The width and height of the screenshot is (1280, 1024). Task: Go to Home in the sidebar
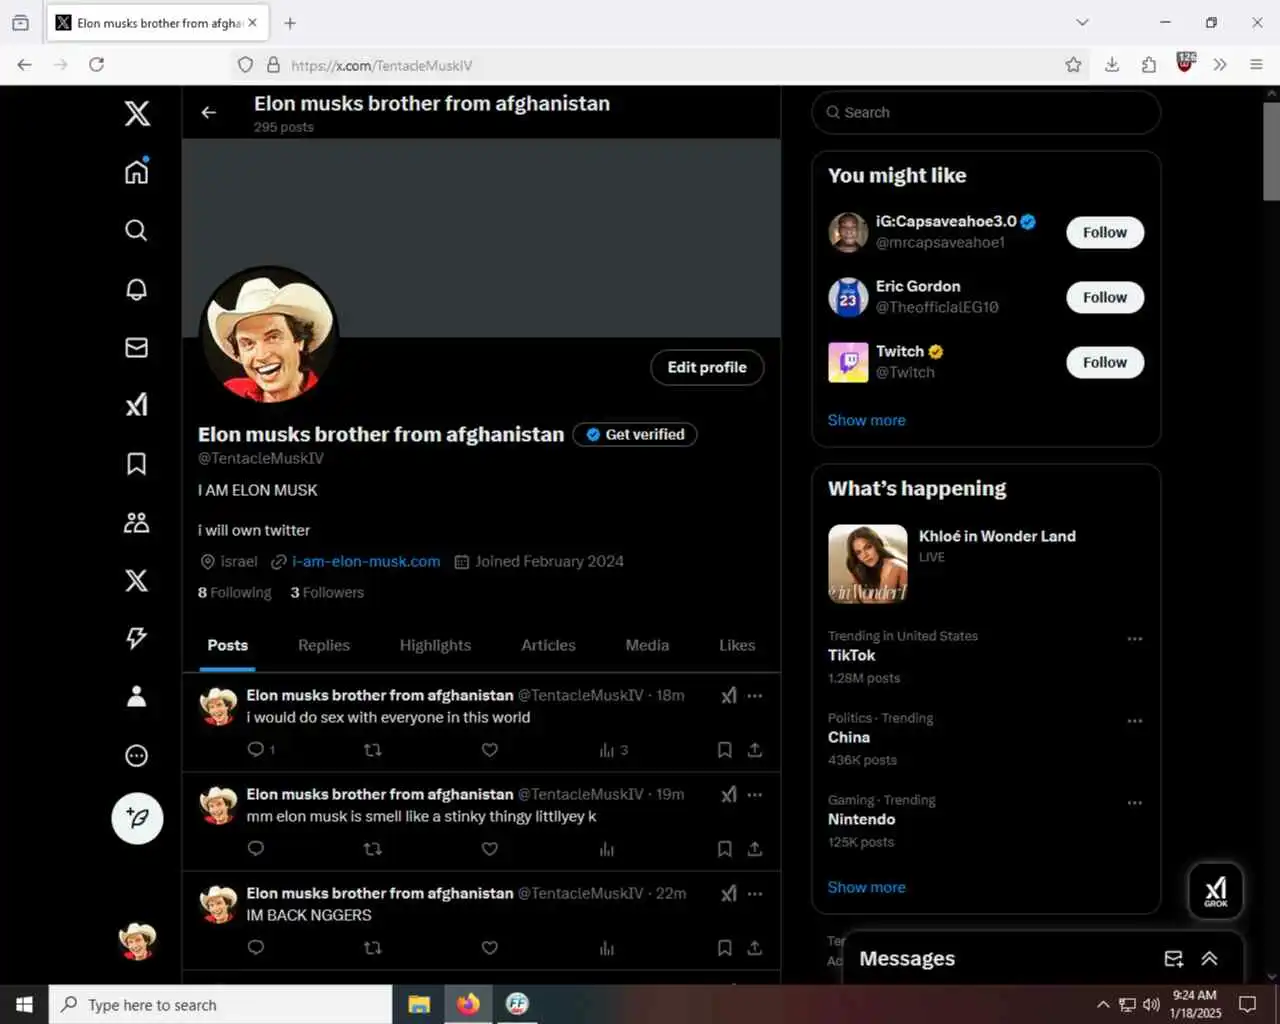[137, 171]
